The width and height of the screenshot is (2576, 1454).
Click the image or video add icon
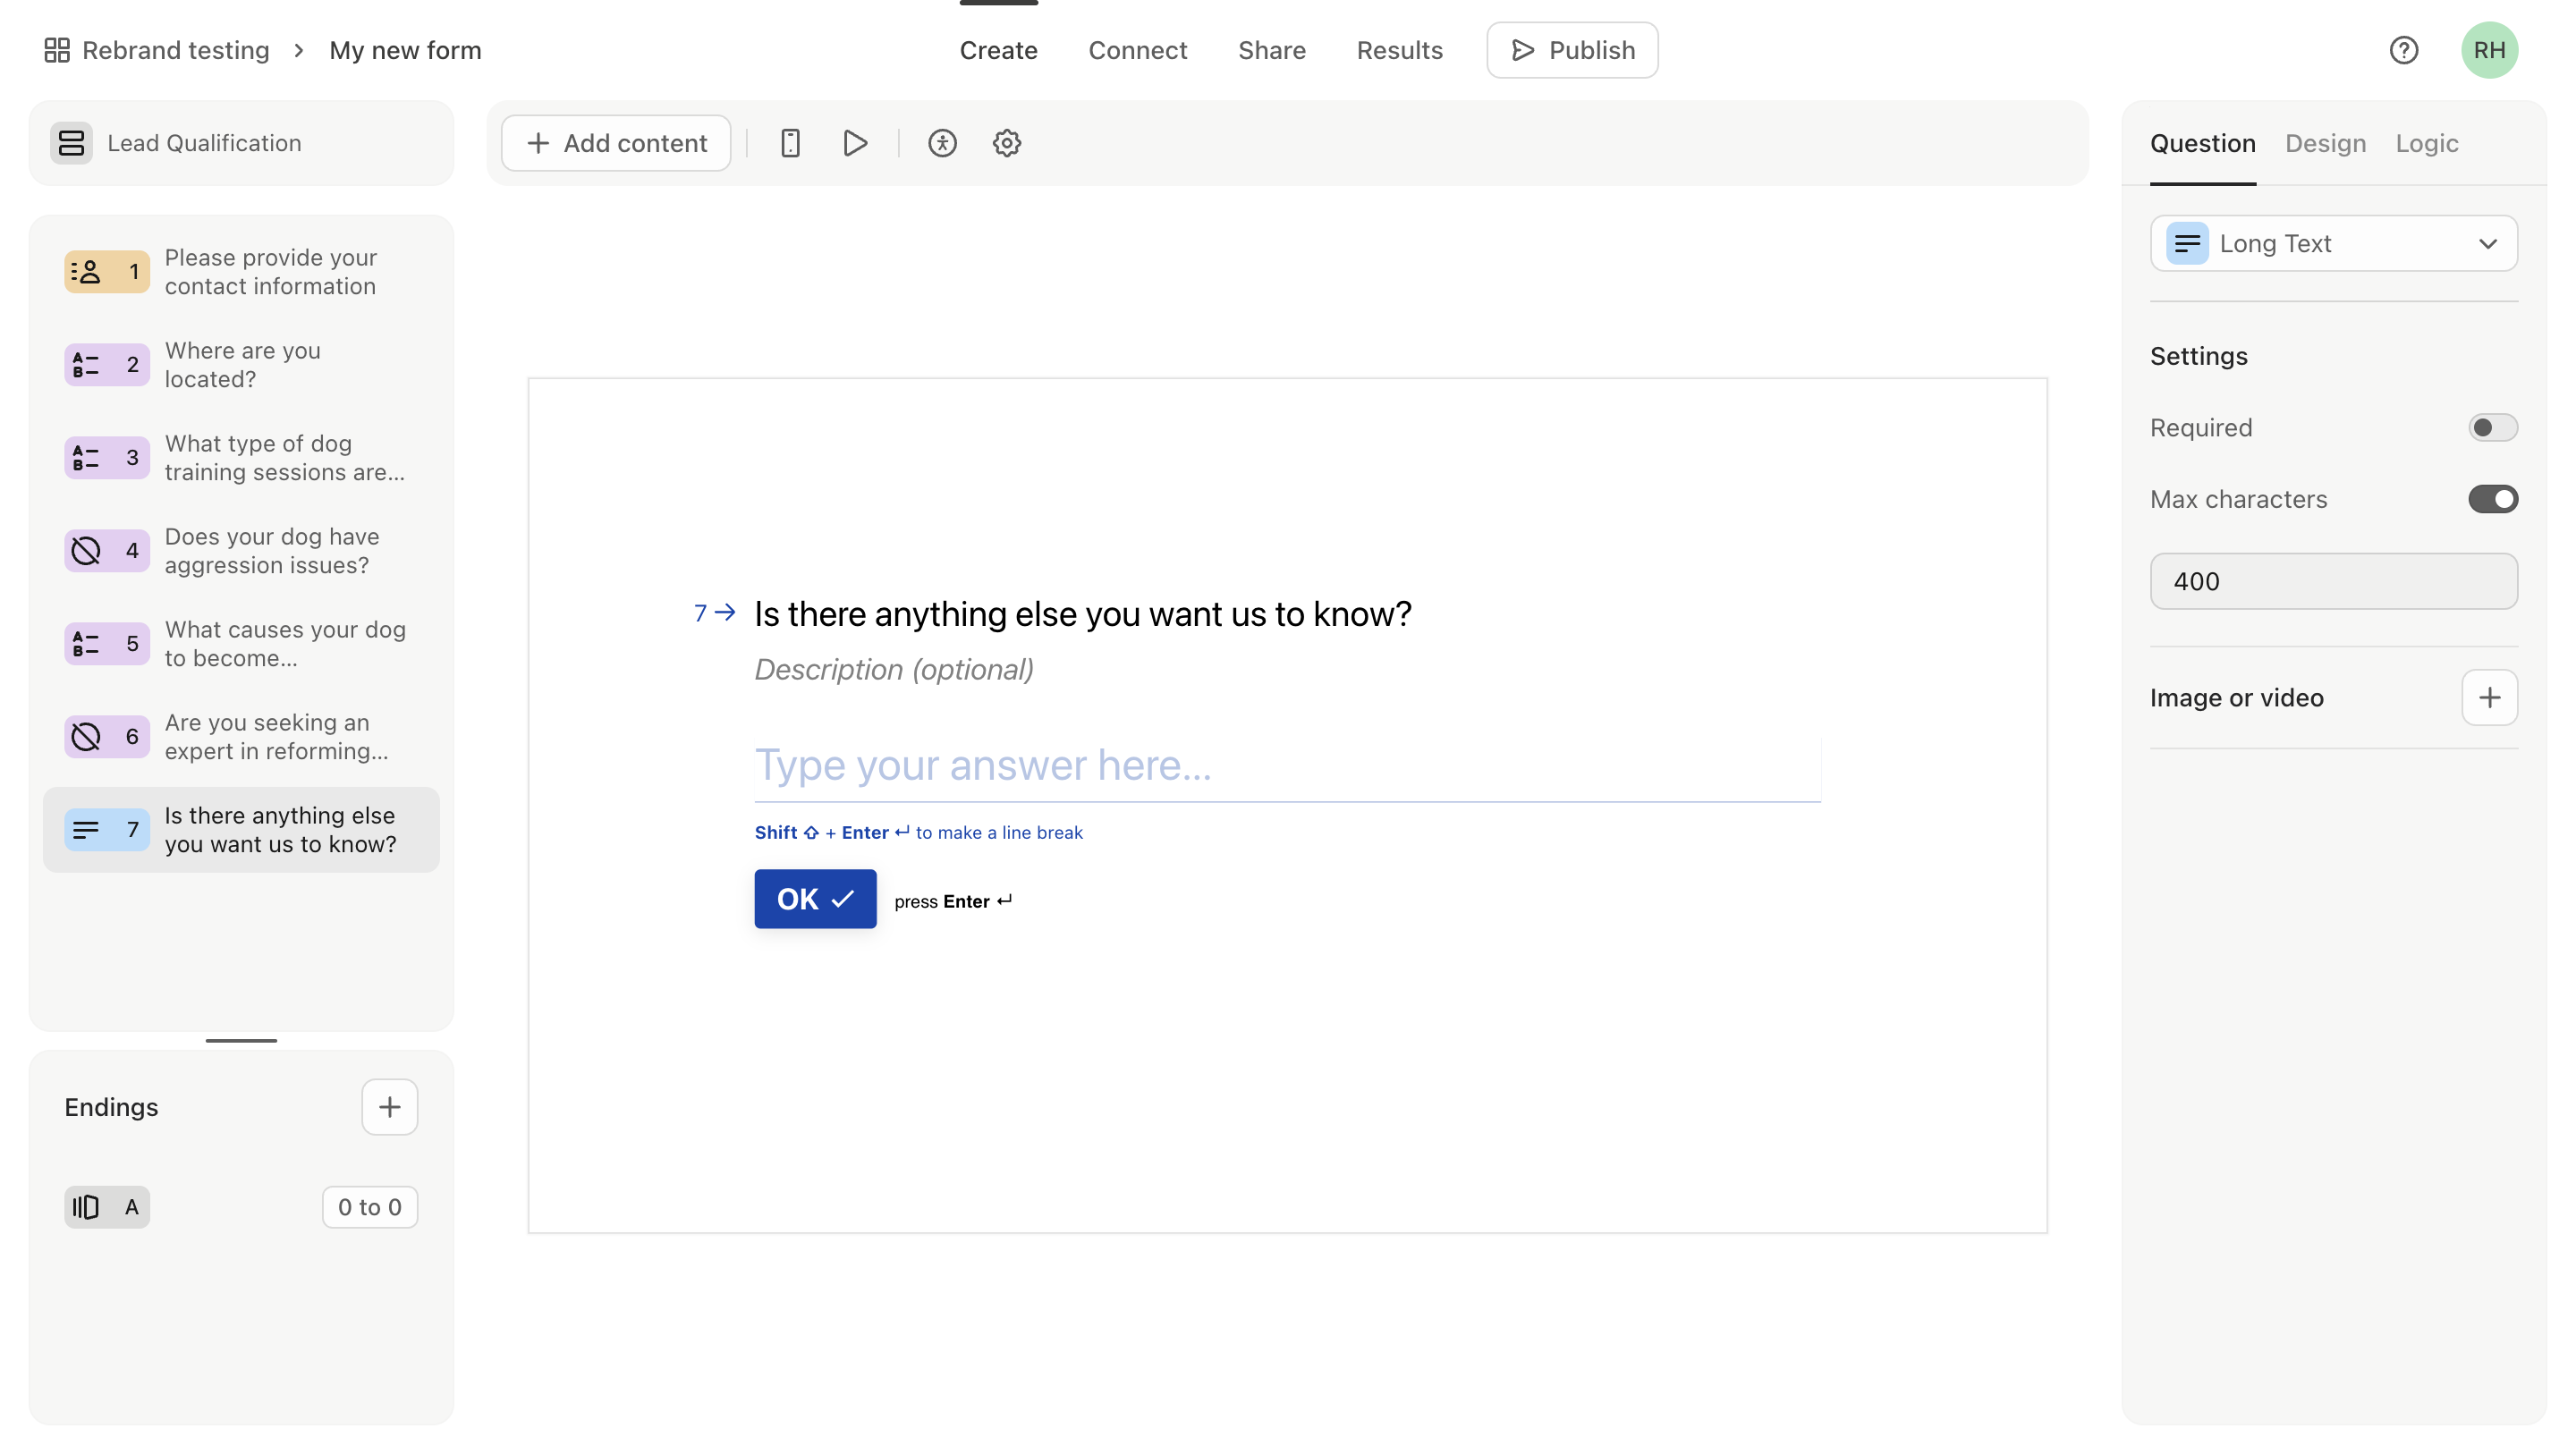point(2489,697)
